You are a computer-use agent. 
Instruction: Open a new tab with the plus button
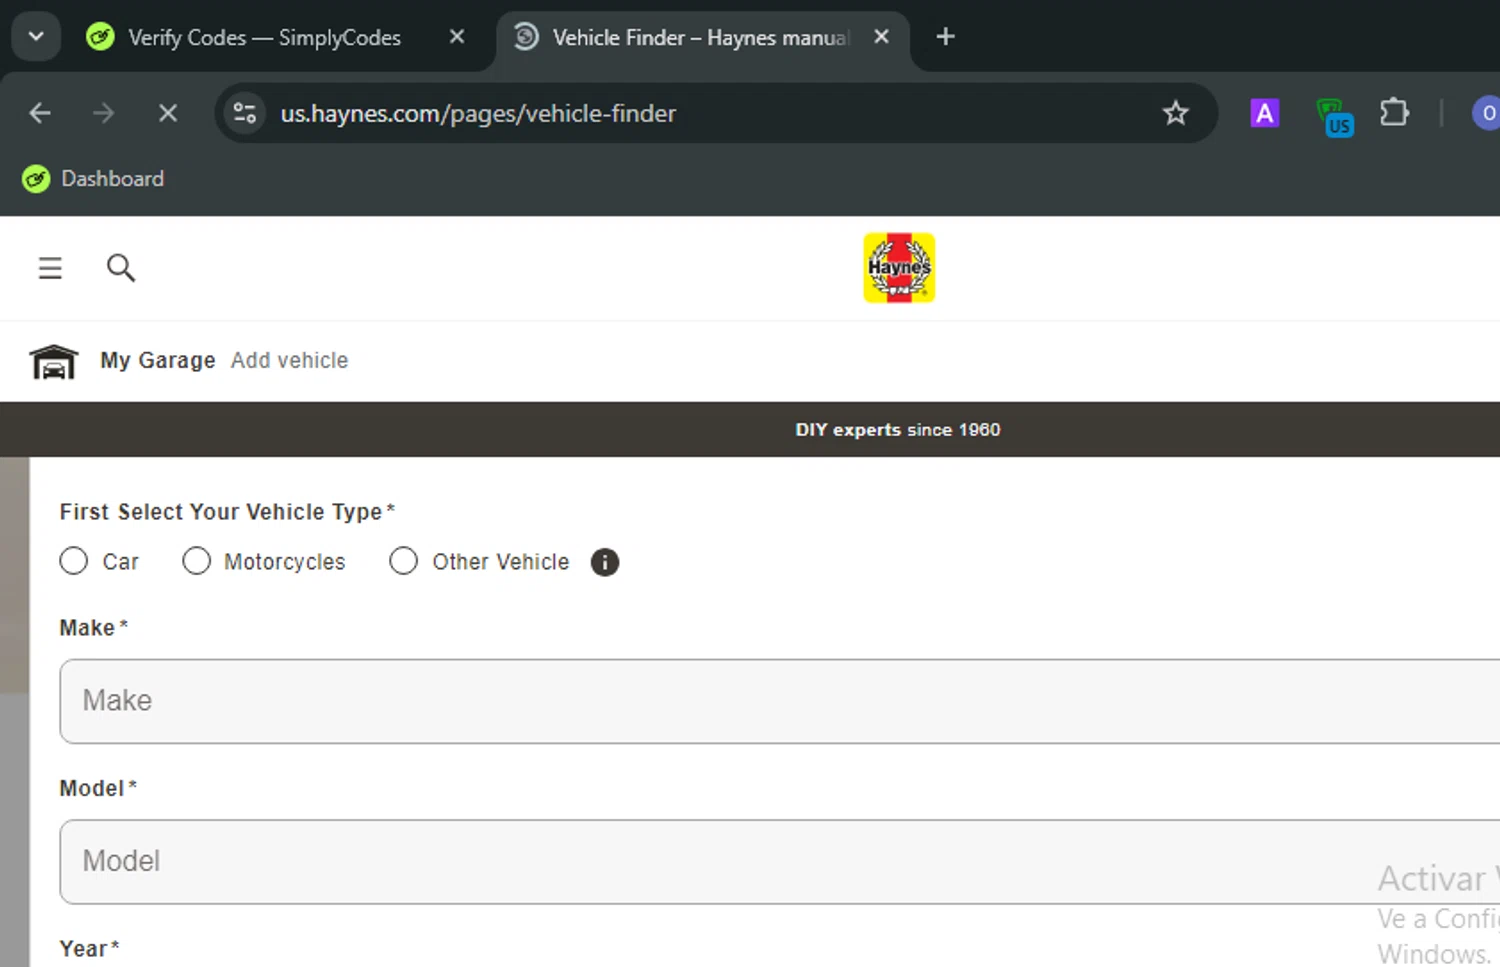click(945, 37)
